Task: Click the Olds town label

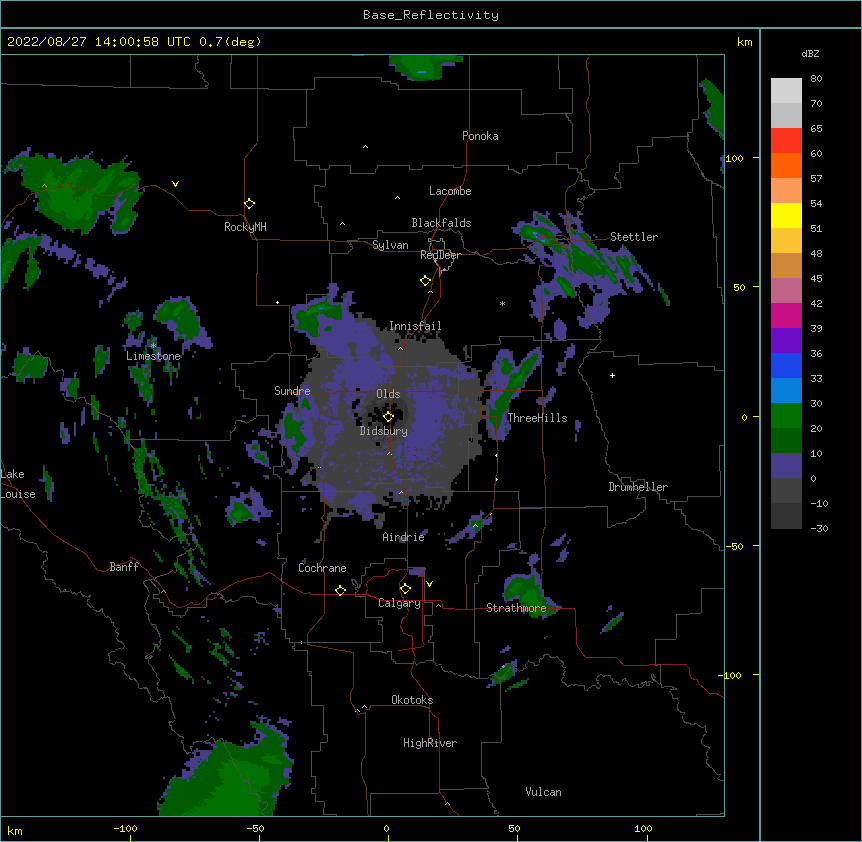Action: 388,394
